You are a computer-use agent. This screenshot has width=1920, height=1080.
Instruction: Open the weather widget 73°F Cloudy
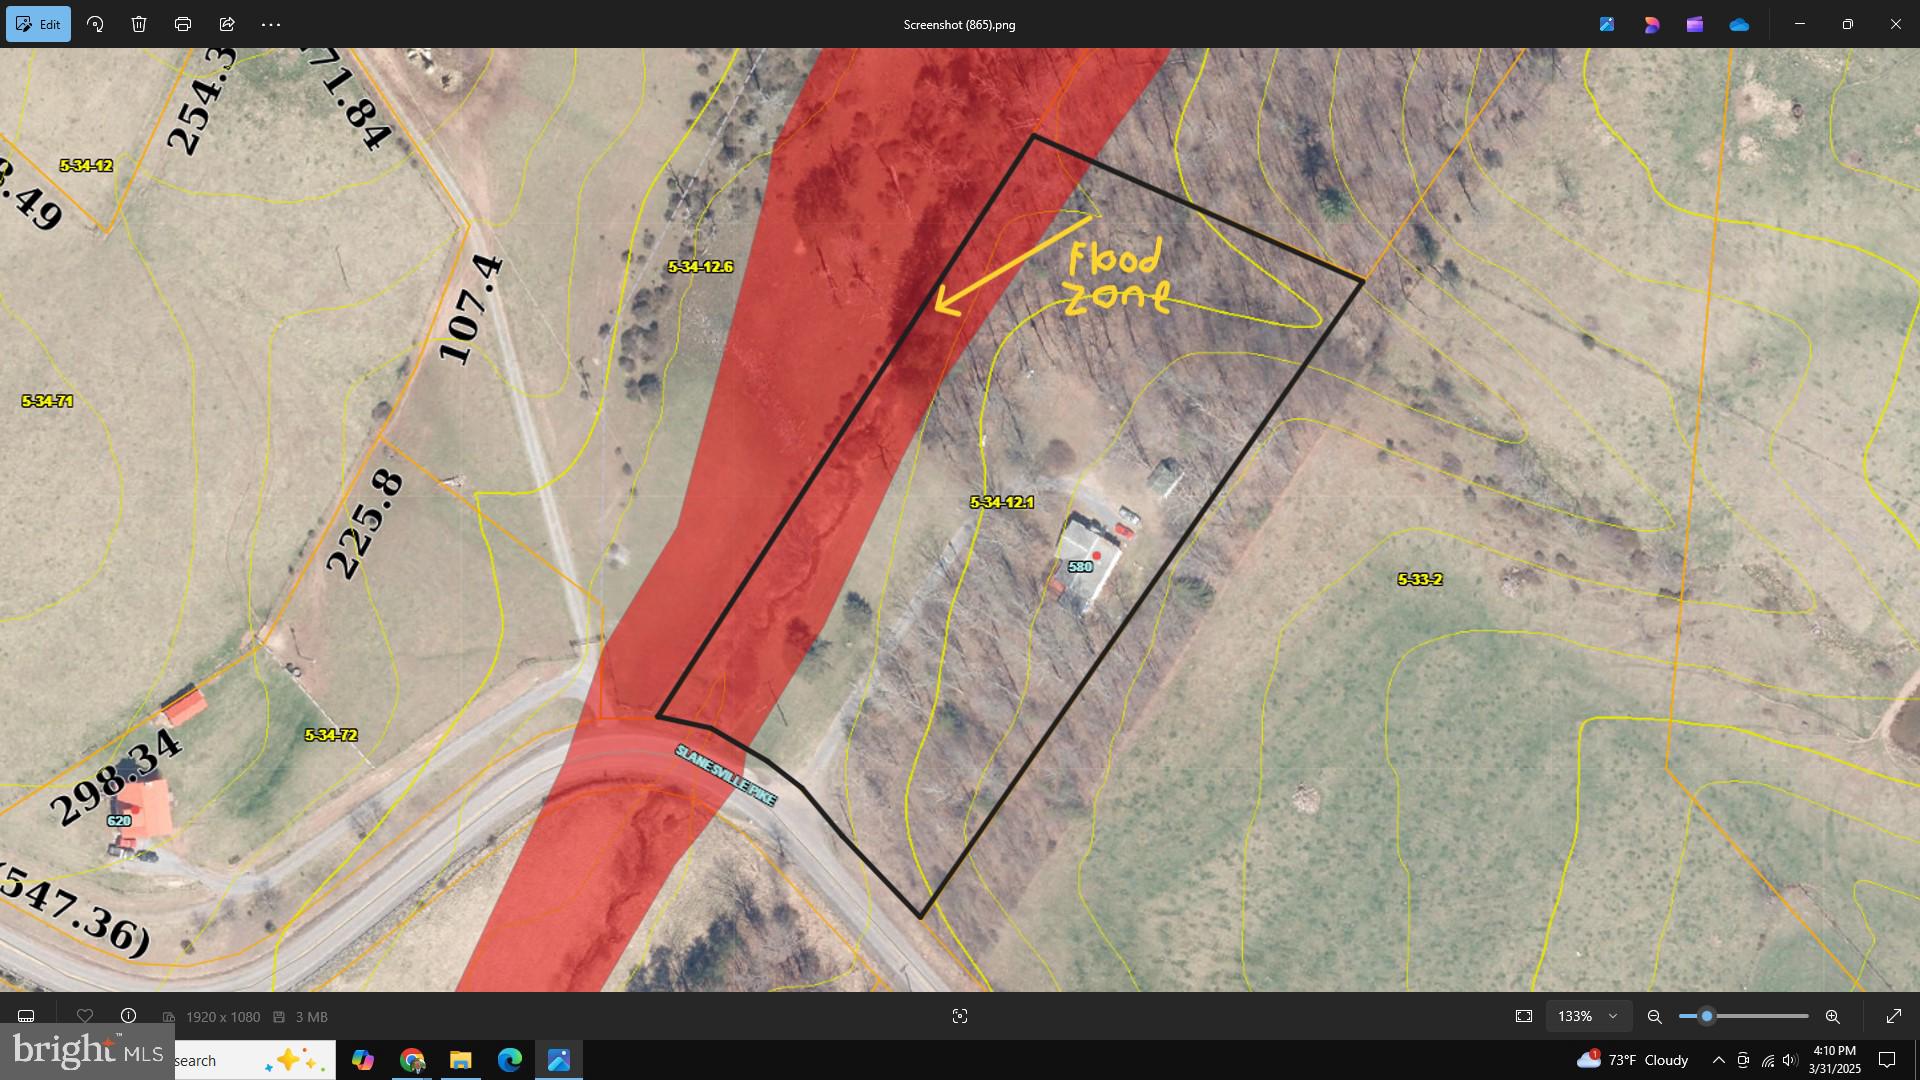(1632, 1060)
